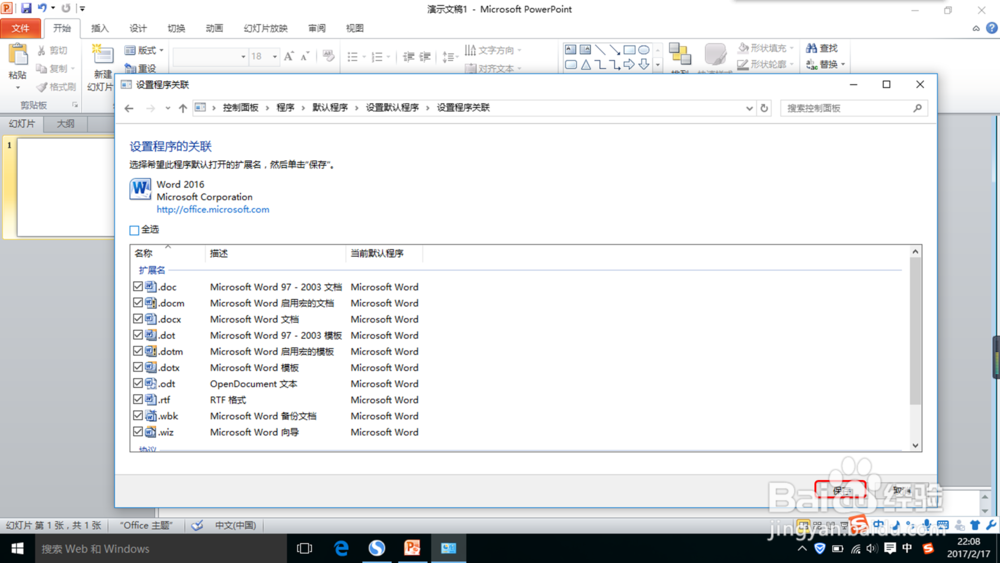Screen dimensions: 1000x563
Task: Check the Select All (全选) checkbox
Action: 134,230
